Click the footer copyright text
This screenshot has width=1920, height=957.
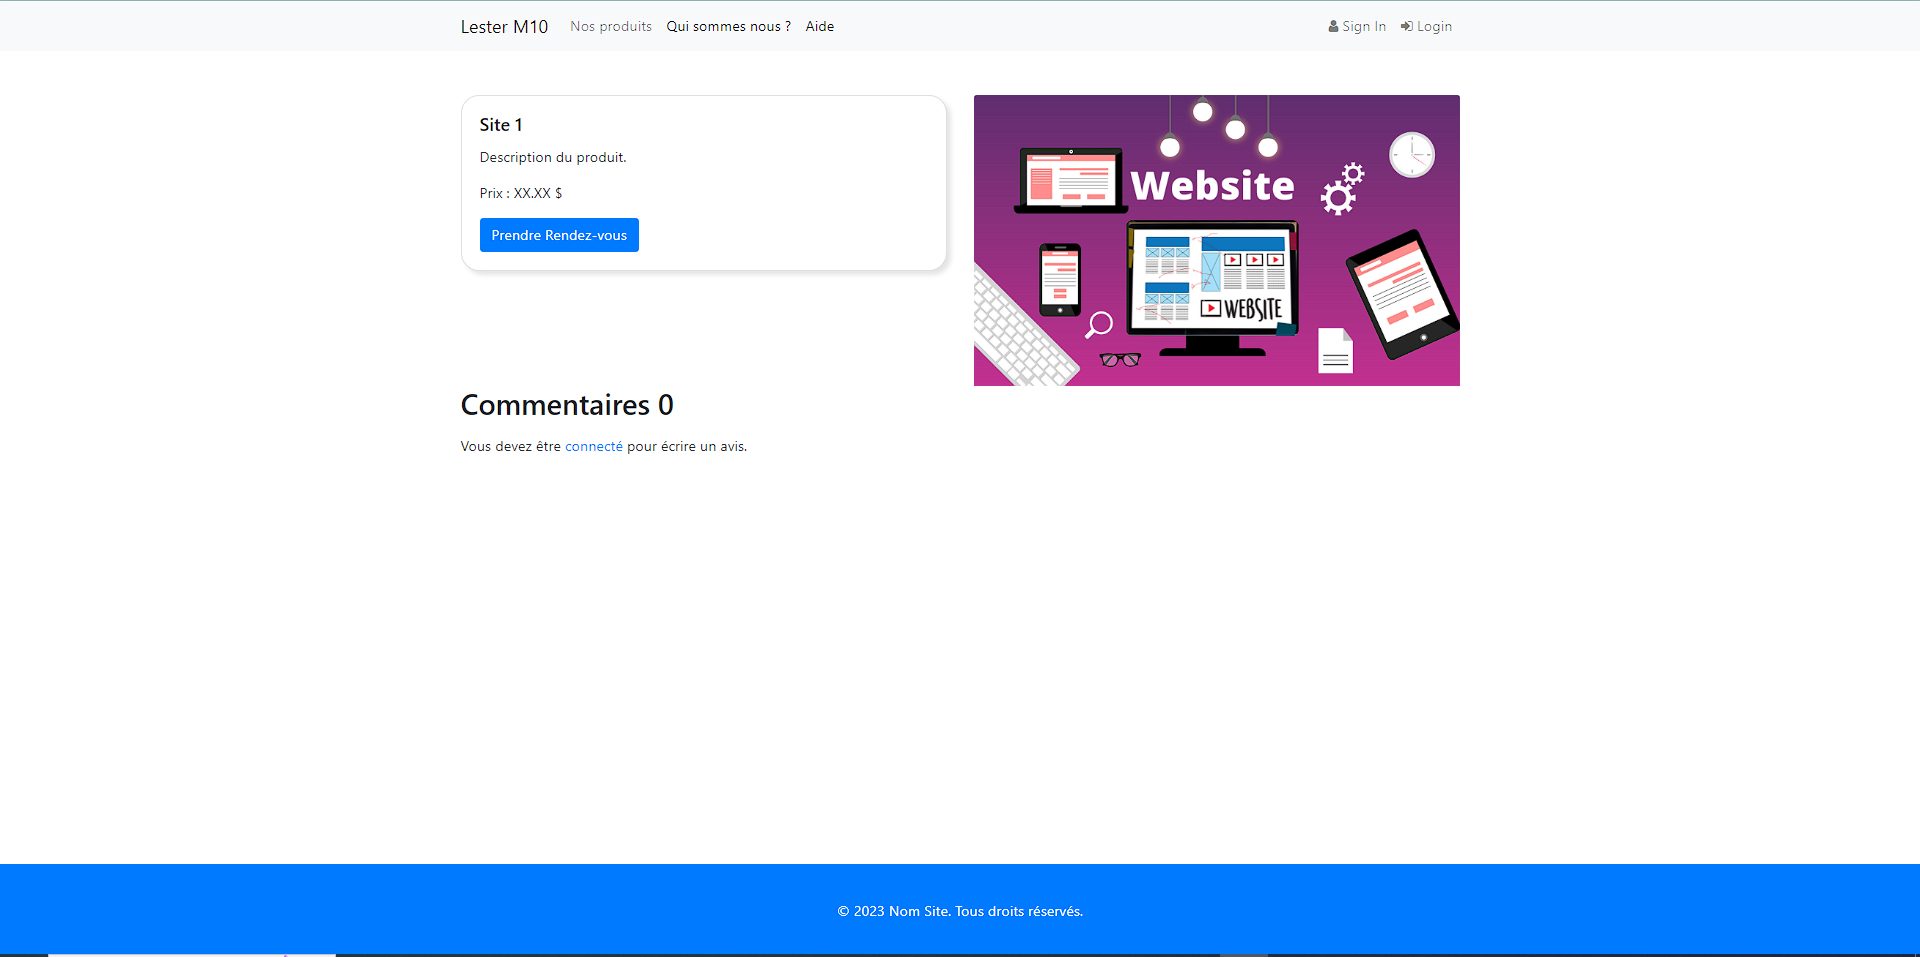click(x=959, y=911)
